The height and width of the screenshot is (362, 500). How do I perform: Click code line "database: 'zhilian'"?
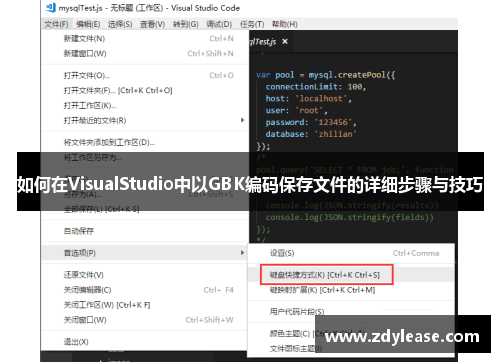click(311, 134)
